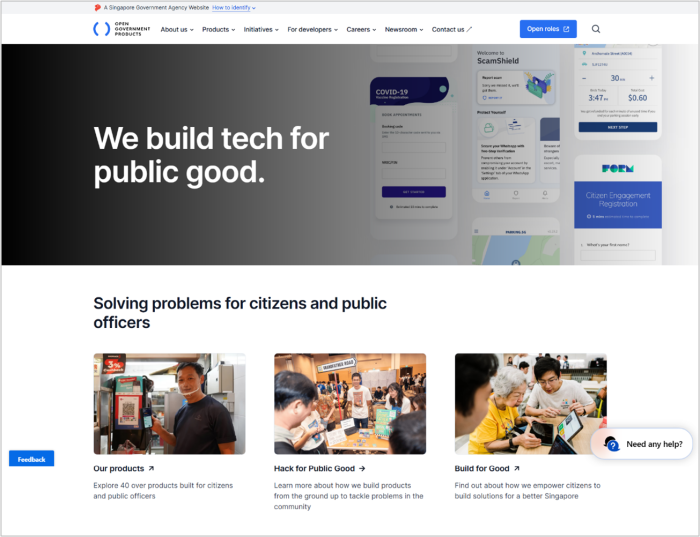The height and width of the screenshot is (537, 700).
Task: Expand the Products dropdown
Action: coord(218,29)
